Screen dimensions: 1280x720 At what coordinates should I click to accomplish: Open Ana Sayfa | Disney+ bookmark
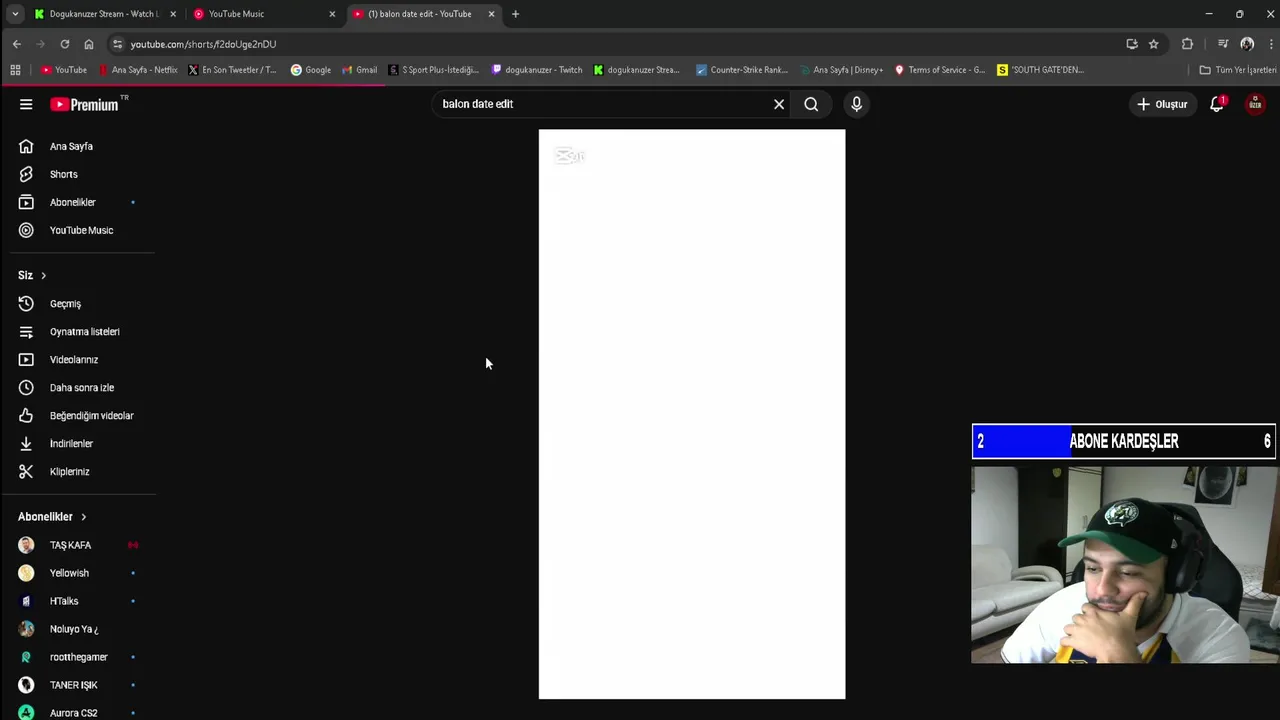pos(841,70)
